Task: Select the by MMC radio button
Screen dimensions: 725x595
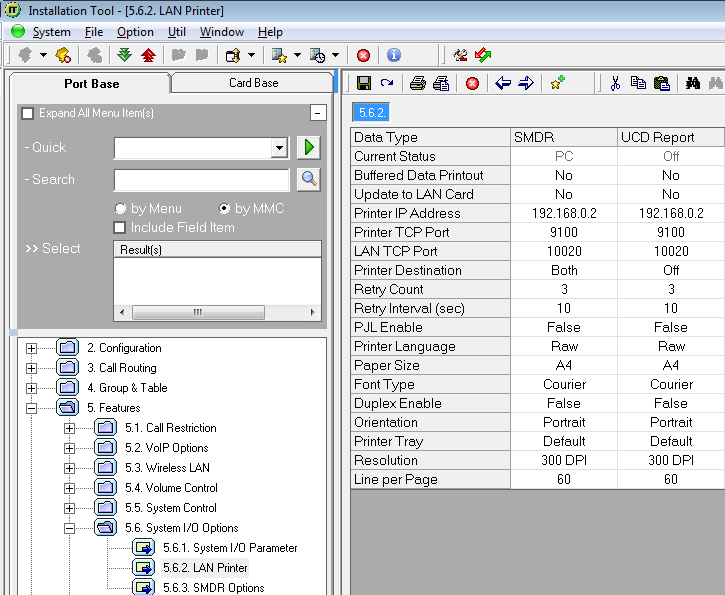Action: (x=224, y=209)
